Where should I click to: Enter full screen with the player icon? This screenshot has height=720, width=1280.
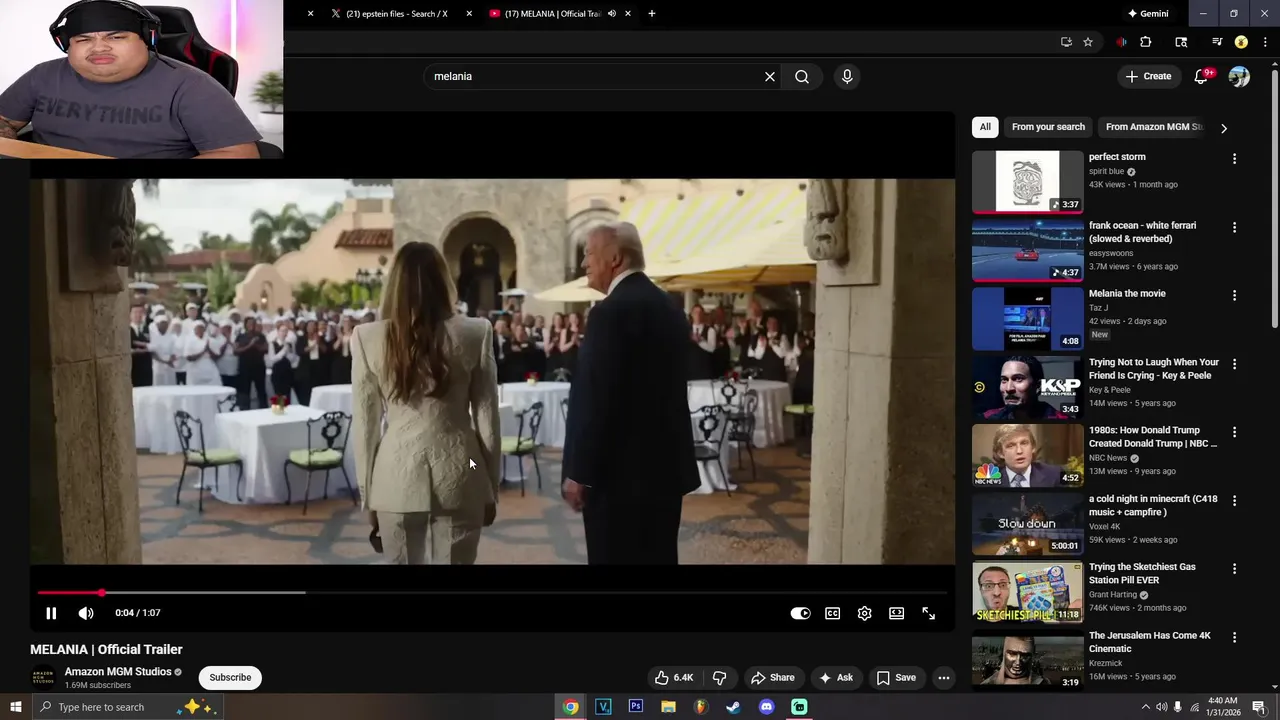928,613
